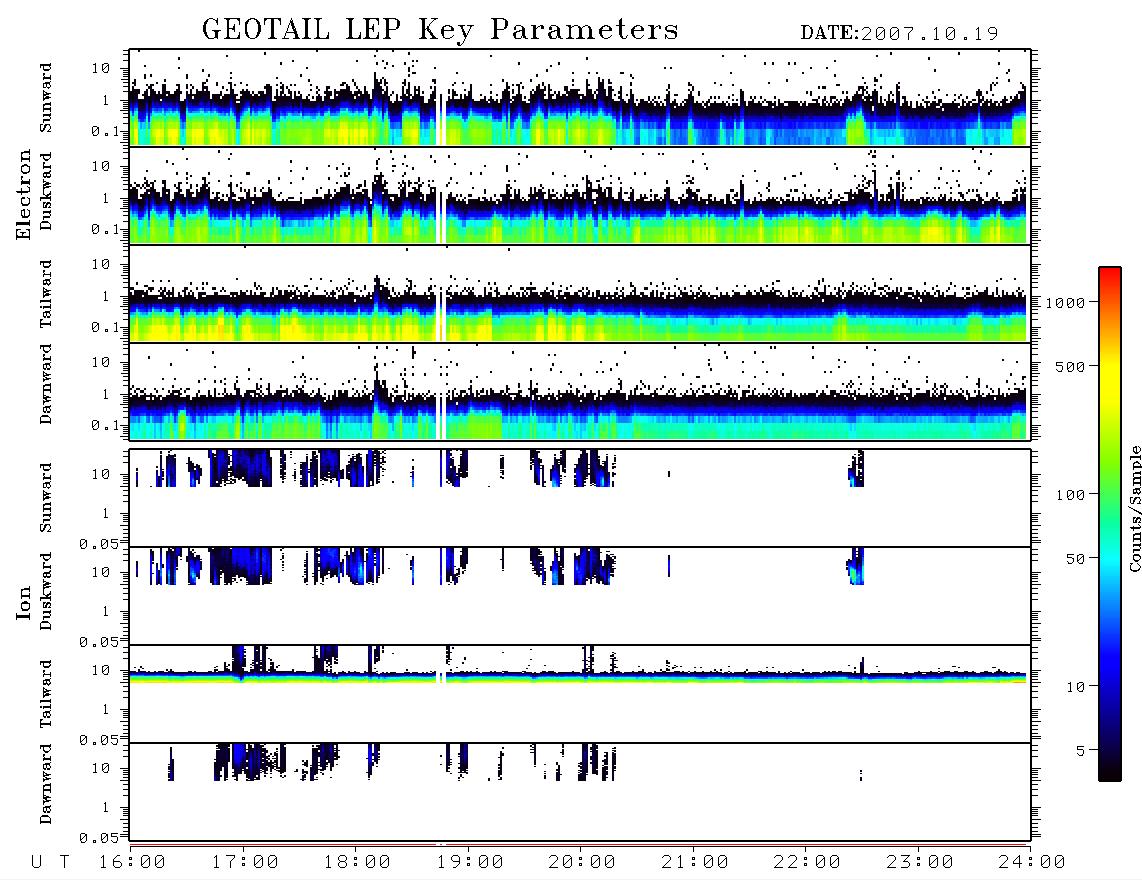This screenshot has width=1142, height=880.
Task: Click the Electron Sunward panel label
Action: click(46, 98)
